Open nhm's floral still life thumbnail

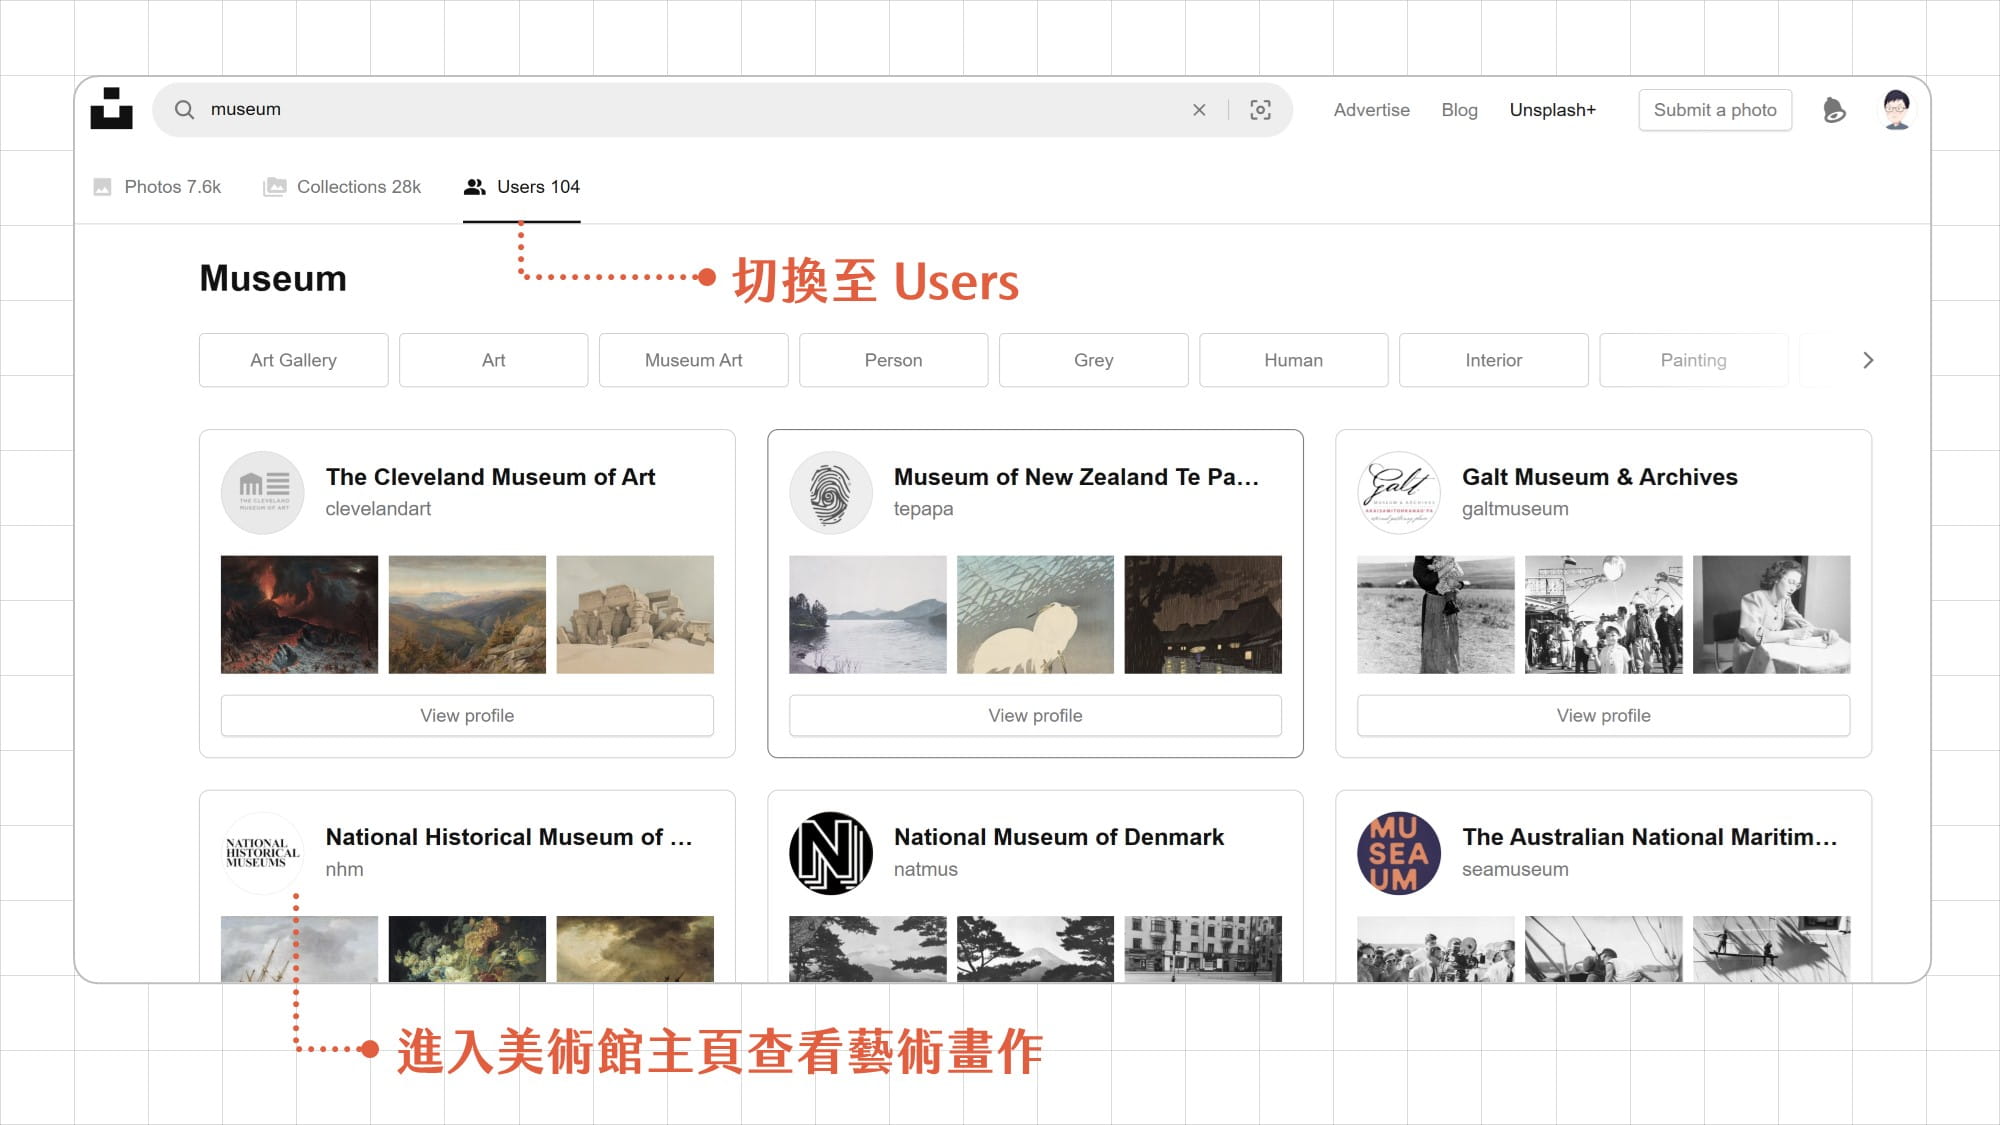pyautogui.click(x=467, y=948)
